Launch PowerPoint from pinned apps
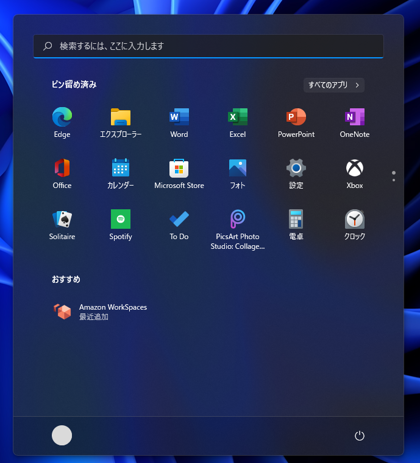The height and width of the screenshot is (463, 420). point(296,122)
